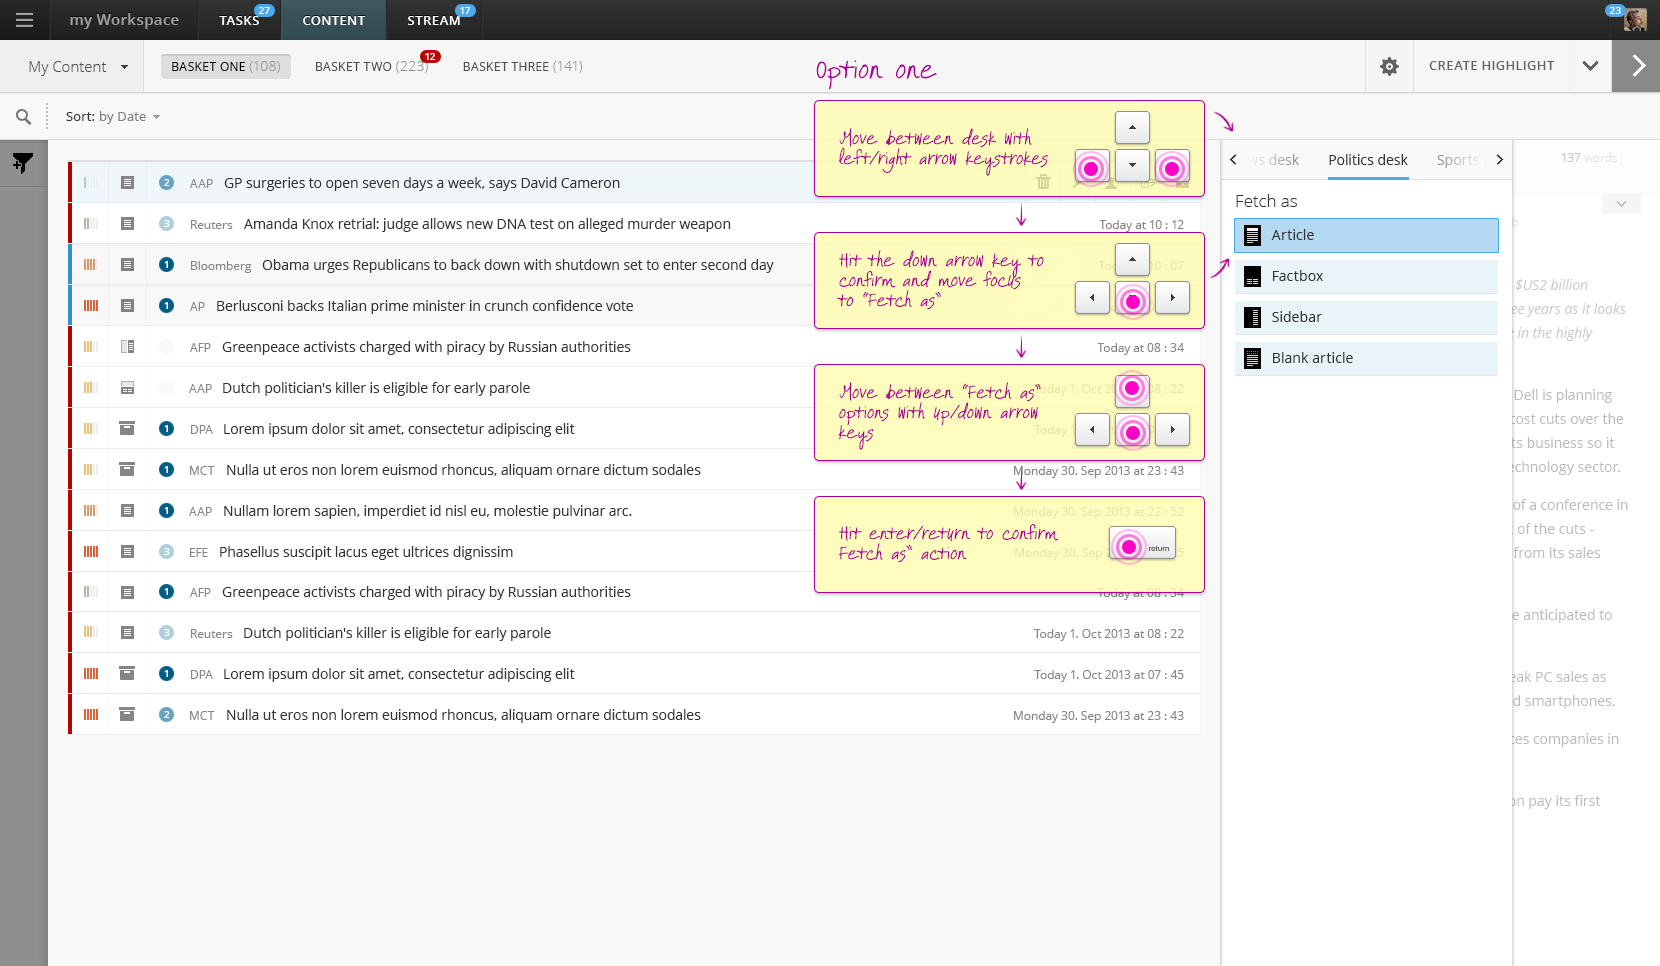The width and height of the screenshot is (1660, 966).
Task: Switch to the Content tab
Action: click(x=334, y=20)
